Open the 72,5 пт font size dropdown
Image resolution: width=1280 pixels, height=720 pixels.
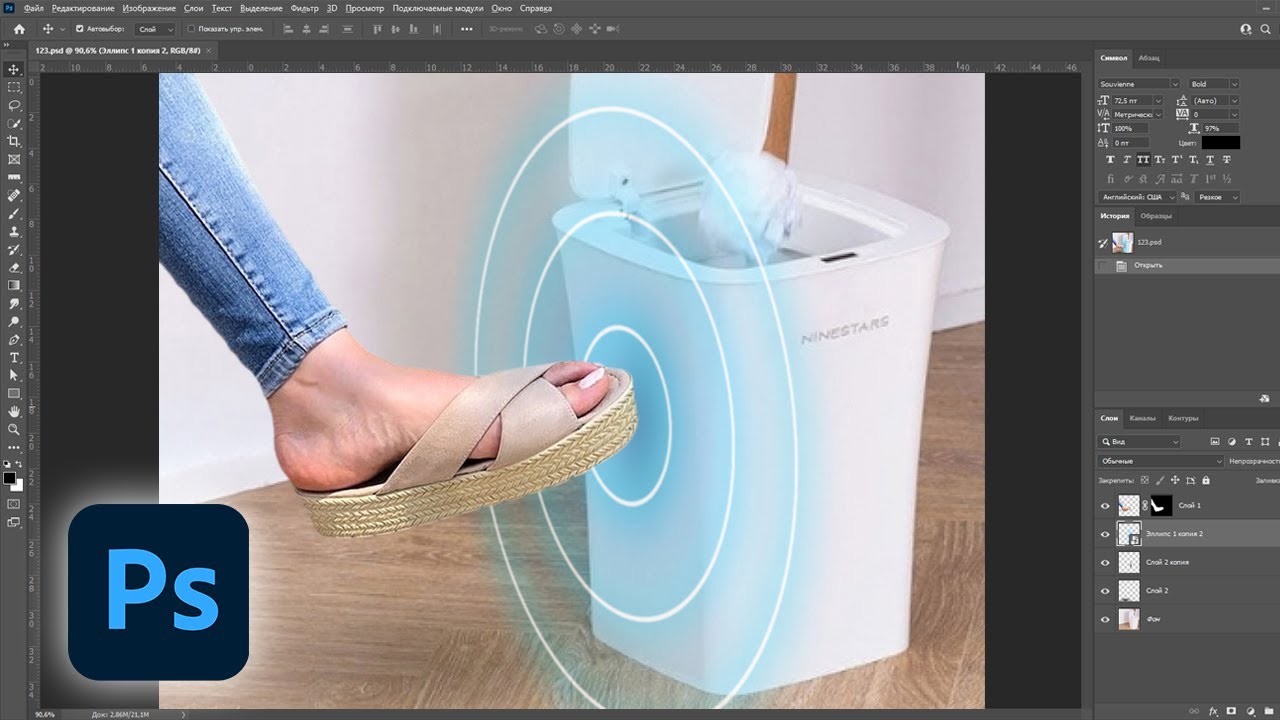click(1138, 101)
